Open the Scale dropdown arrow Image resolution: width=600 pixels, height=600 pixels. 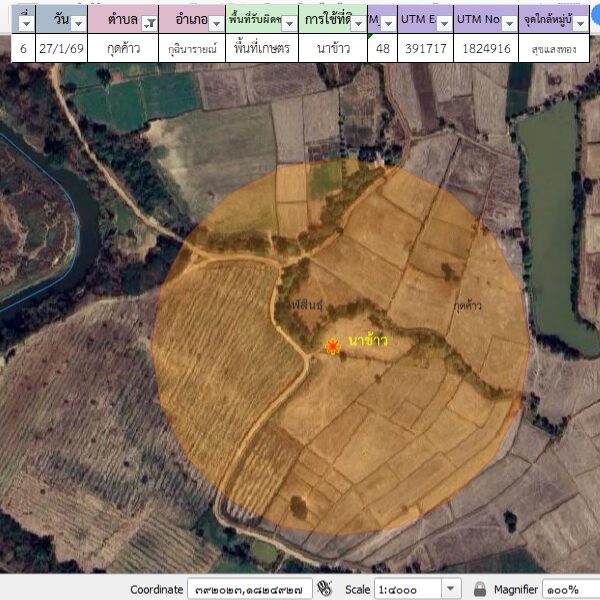(450, 589)
